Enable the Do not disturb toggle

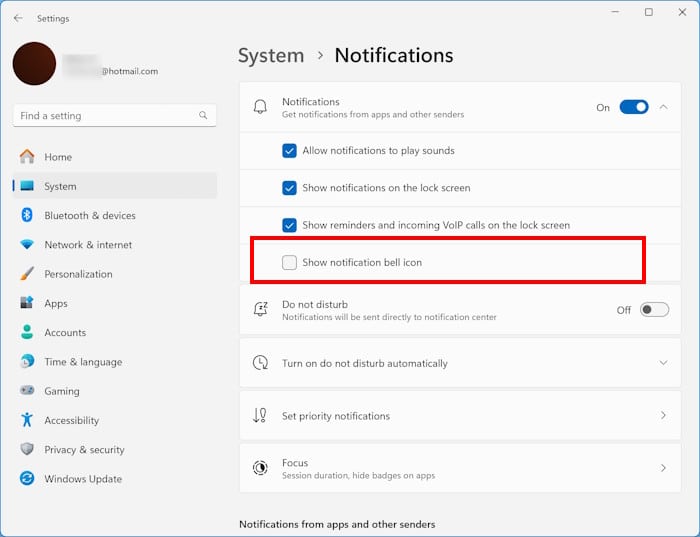coord(654,310)
